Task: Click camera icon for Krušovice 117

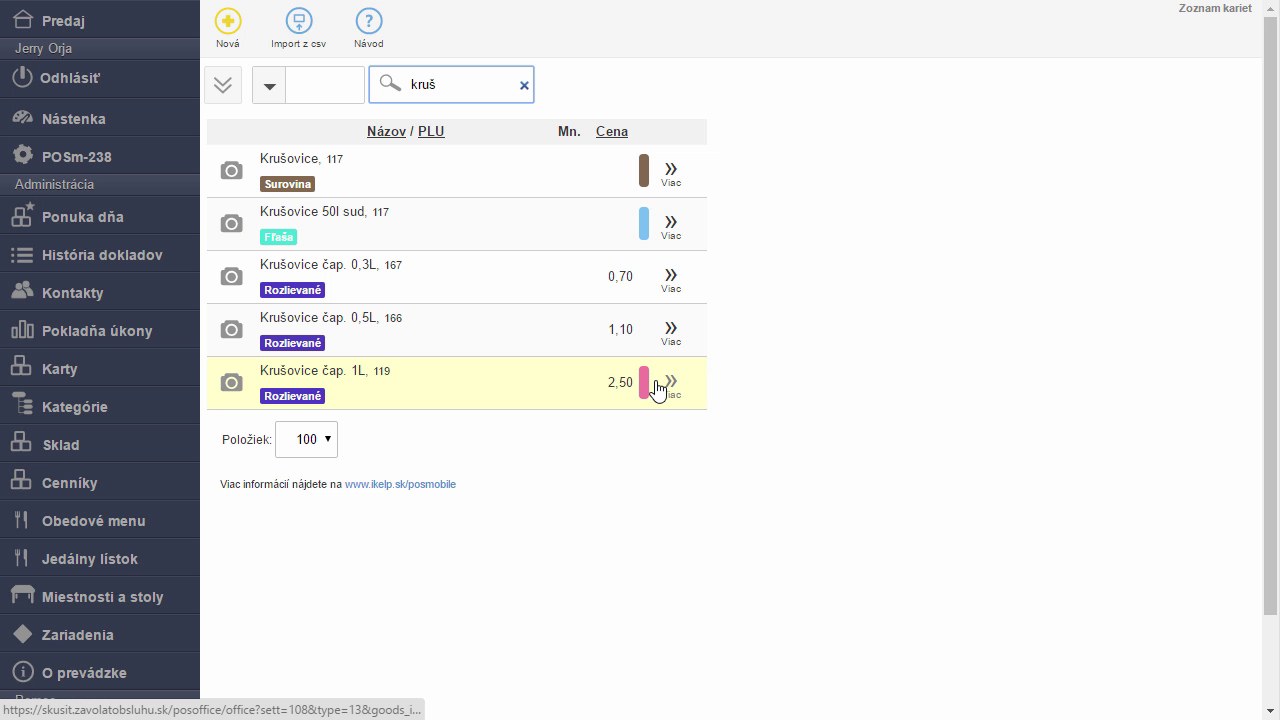Action: 231,171
